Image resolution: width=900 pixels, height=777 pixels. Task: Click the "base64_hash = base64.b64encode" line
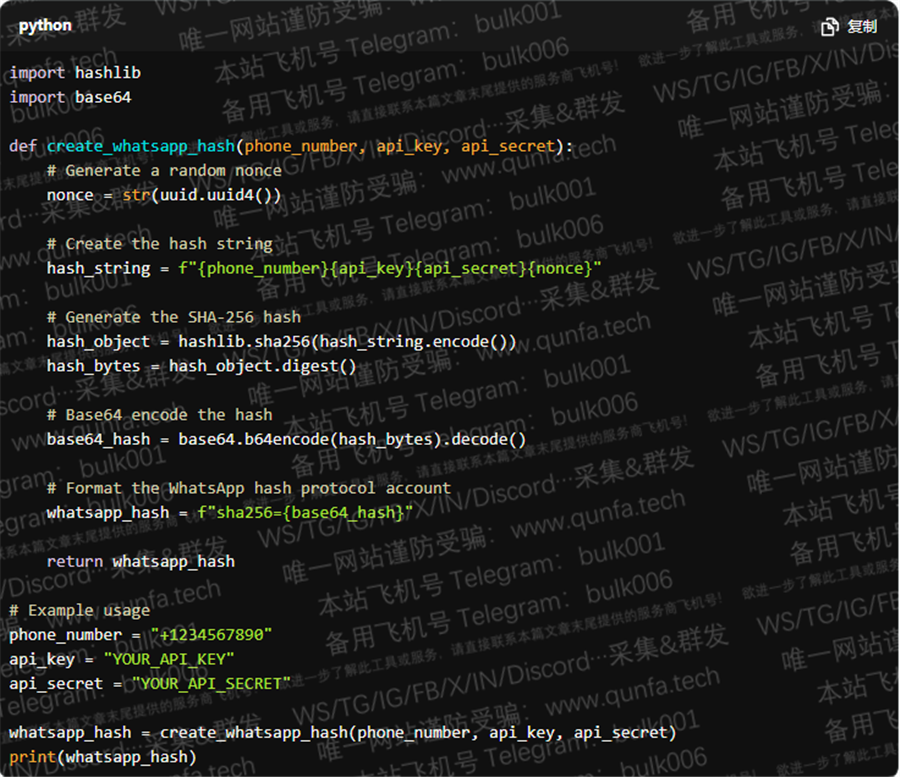pyautogui.click(x=286, y=440)
